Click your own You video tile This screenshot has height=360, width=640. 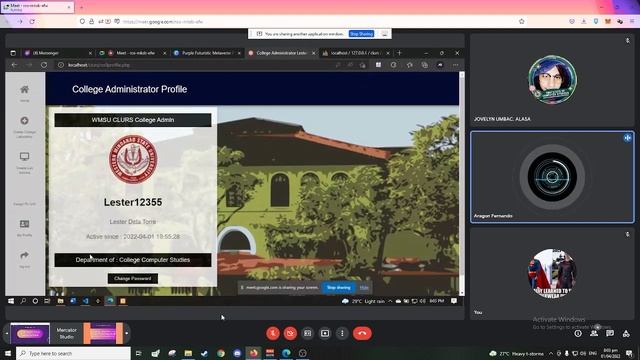tap(552, 273)
